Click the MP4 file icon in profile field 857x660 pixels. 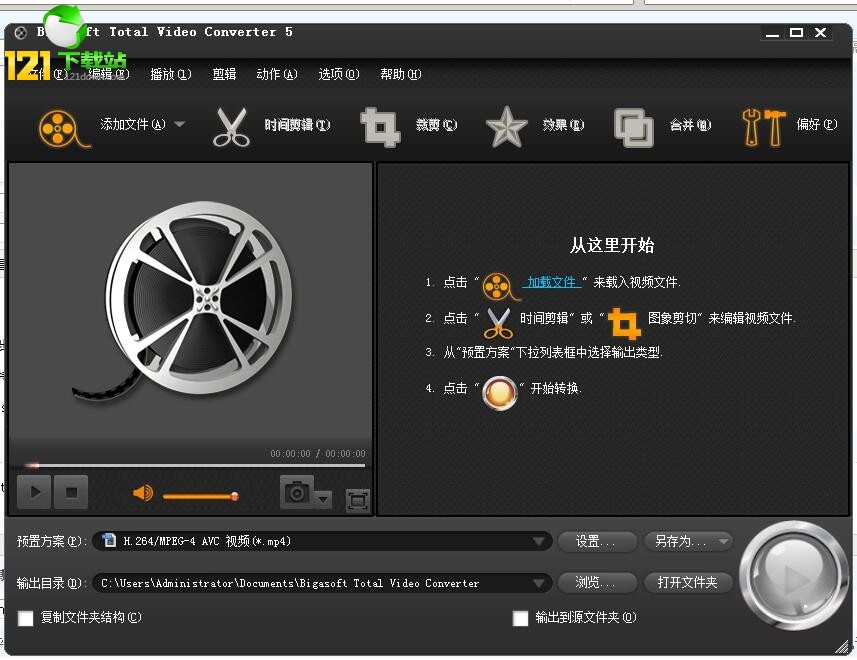(110, 540)
